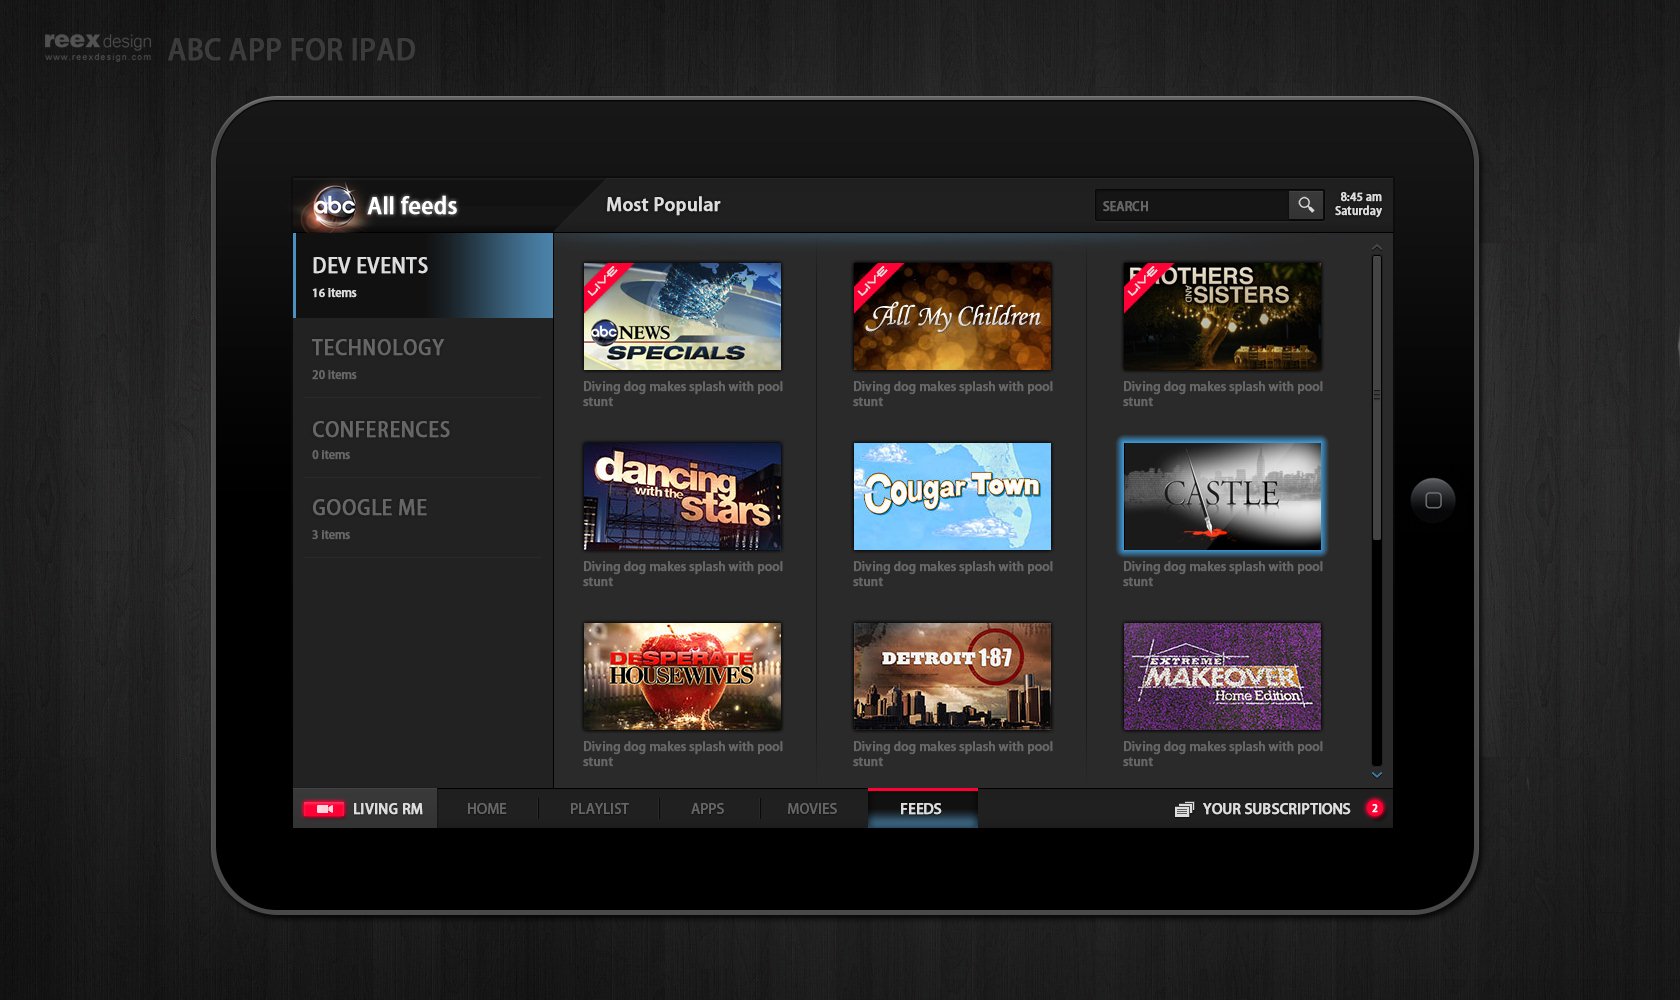Open YOUR SUBSCRIPTIONS
Viewport: 1680px width, 1000px height.
click(1277, 809)
